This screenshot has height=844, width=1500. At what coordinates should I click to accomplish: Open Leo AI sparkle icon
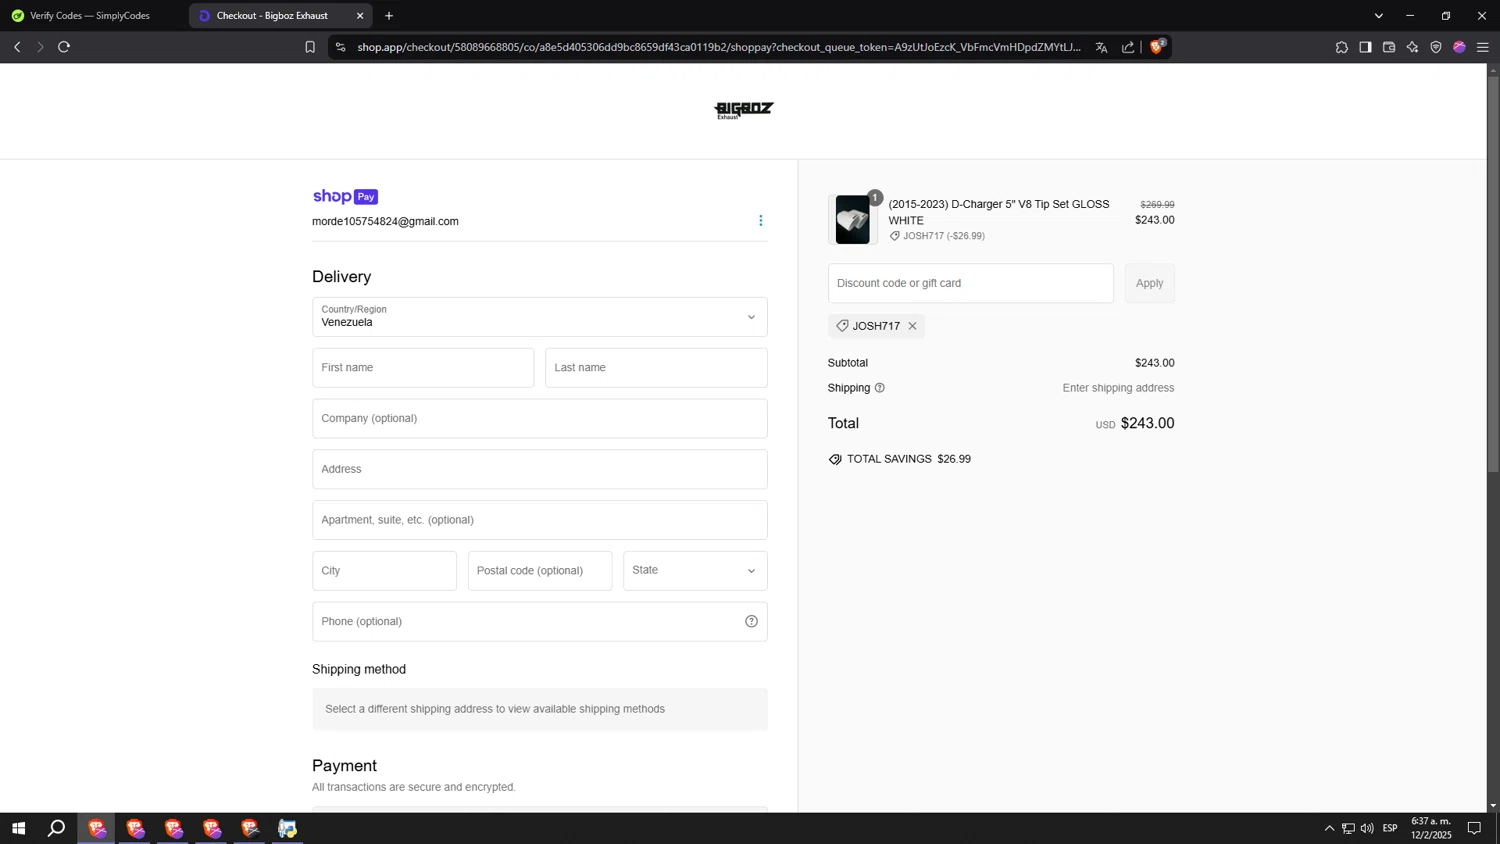[1412, 47]
